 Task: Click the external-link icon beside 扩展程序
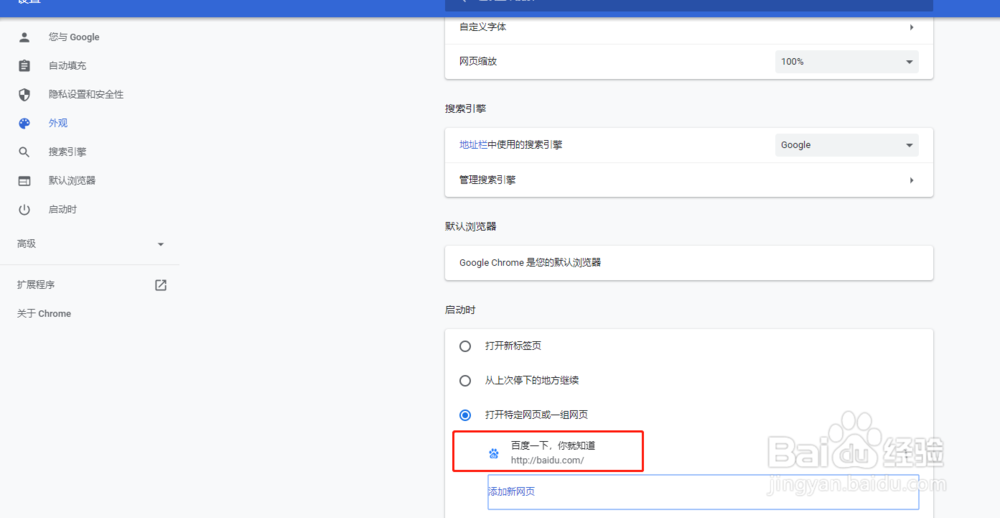[161, 285]
